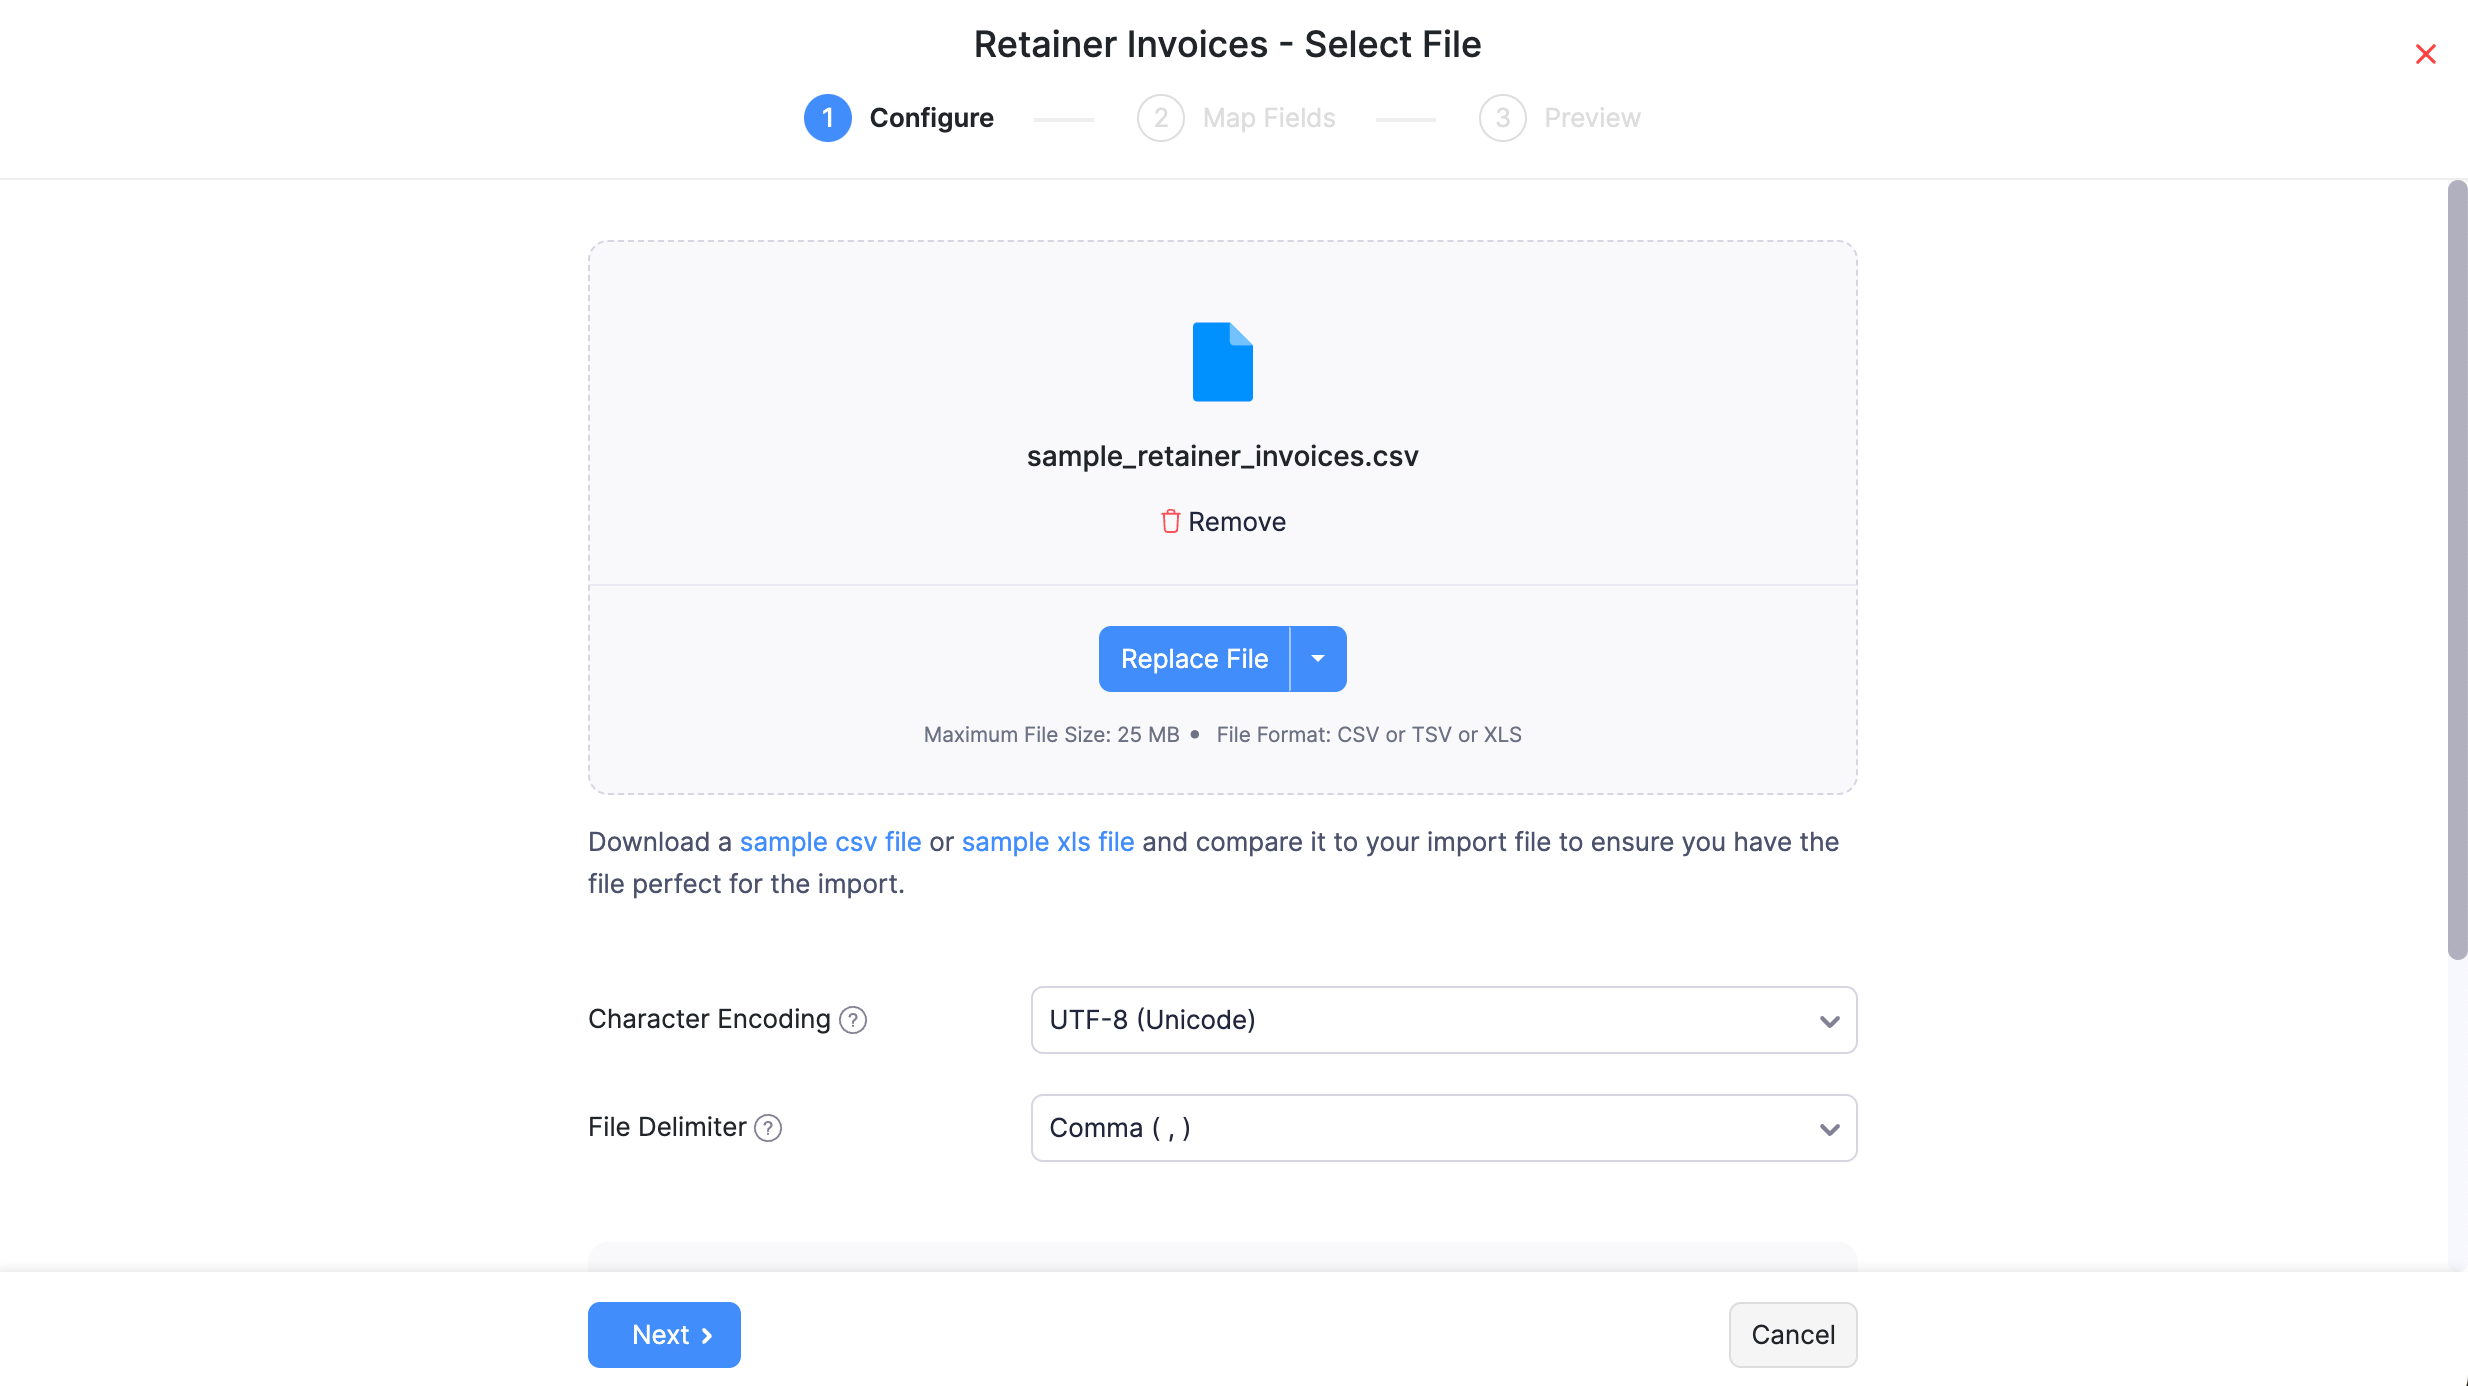Click the Replace File split-button arrow
Image resolution: width=2468 pixels, height=1386 pixels.
pos(1319,659)
